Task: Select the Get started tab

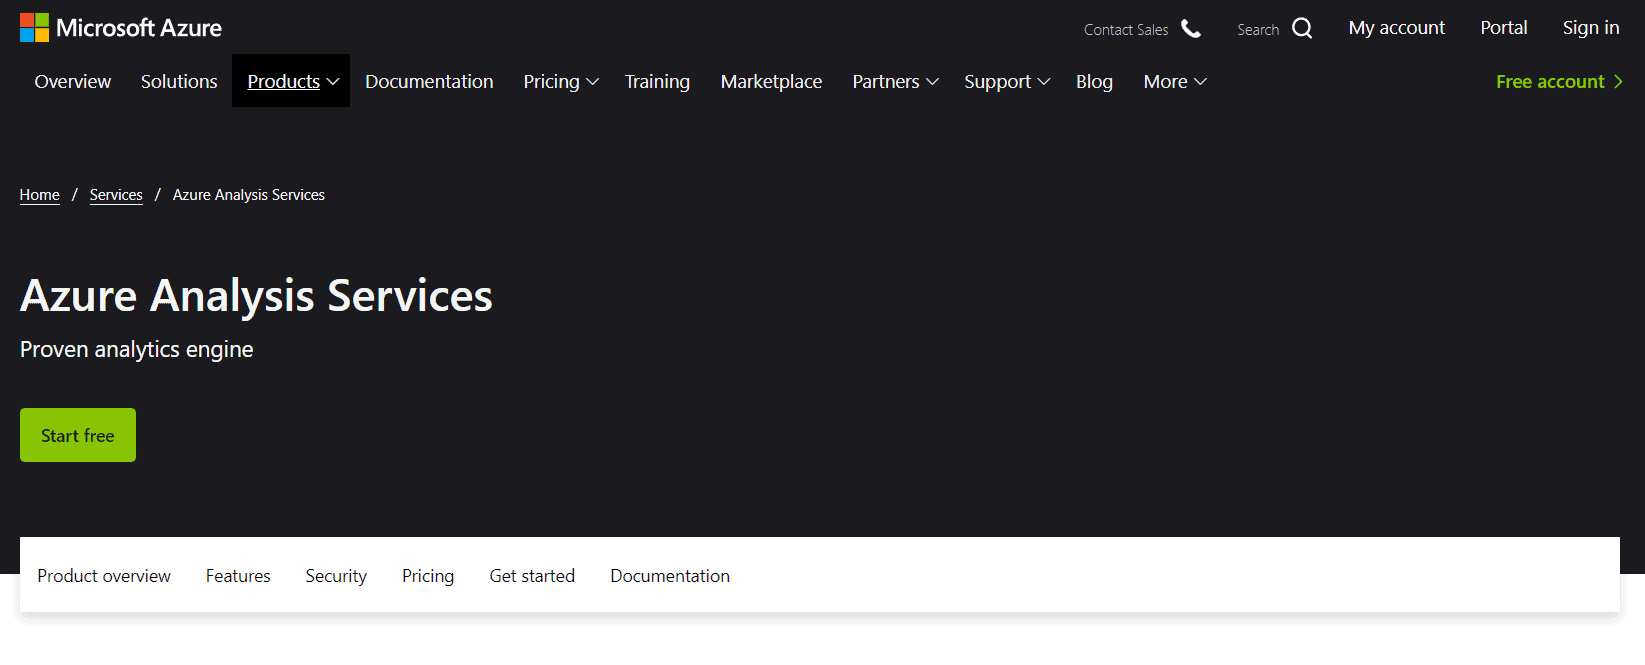Action: coord(532,576)
